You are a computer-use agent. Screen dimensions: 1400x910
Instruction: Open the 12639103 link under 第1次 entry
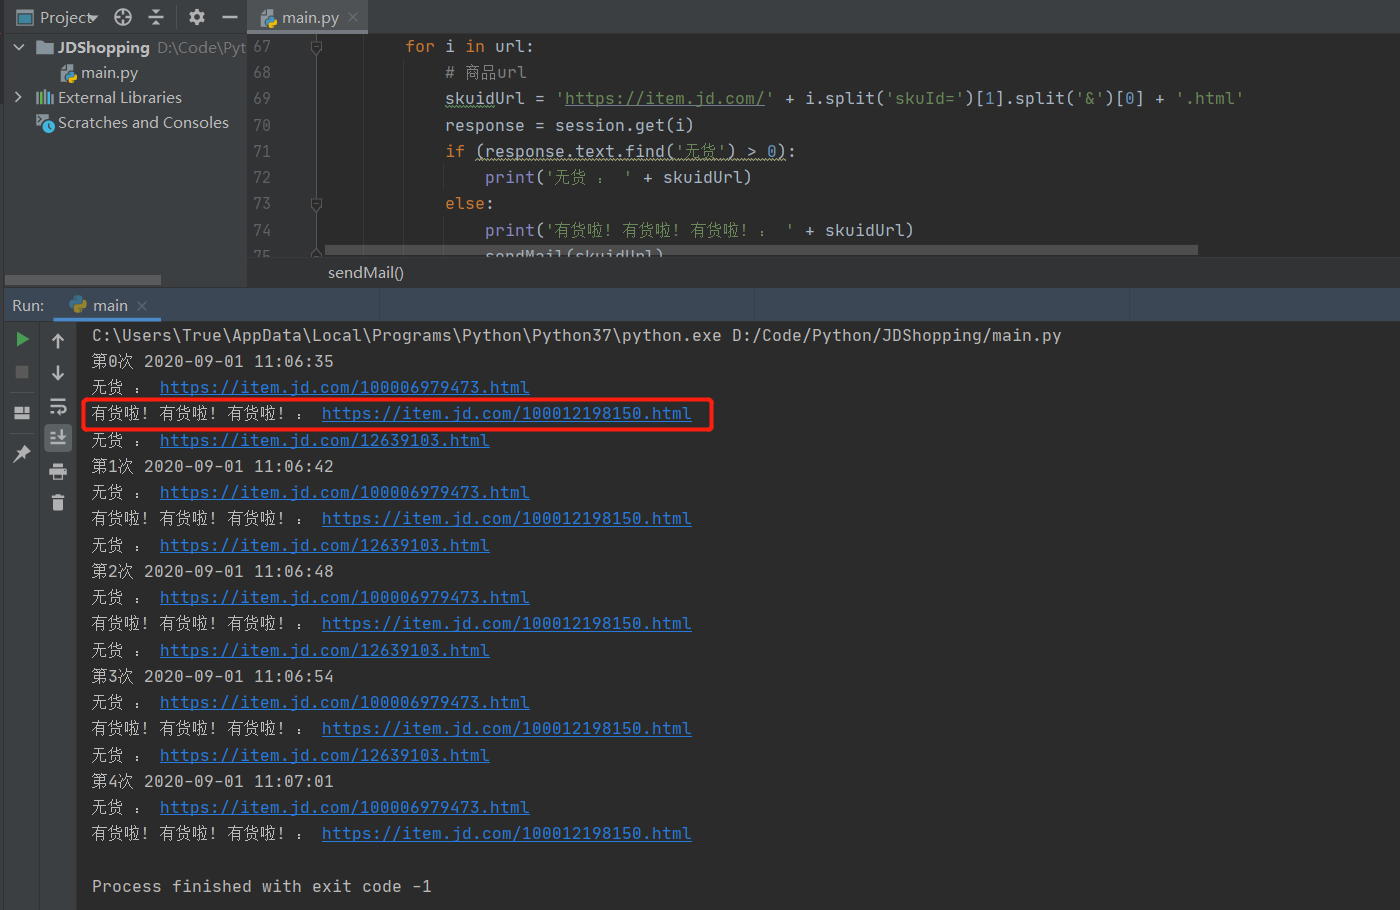coord(324,545)
